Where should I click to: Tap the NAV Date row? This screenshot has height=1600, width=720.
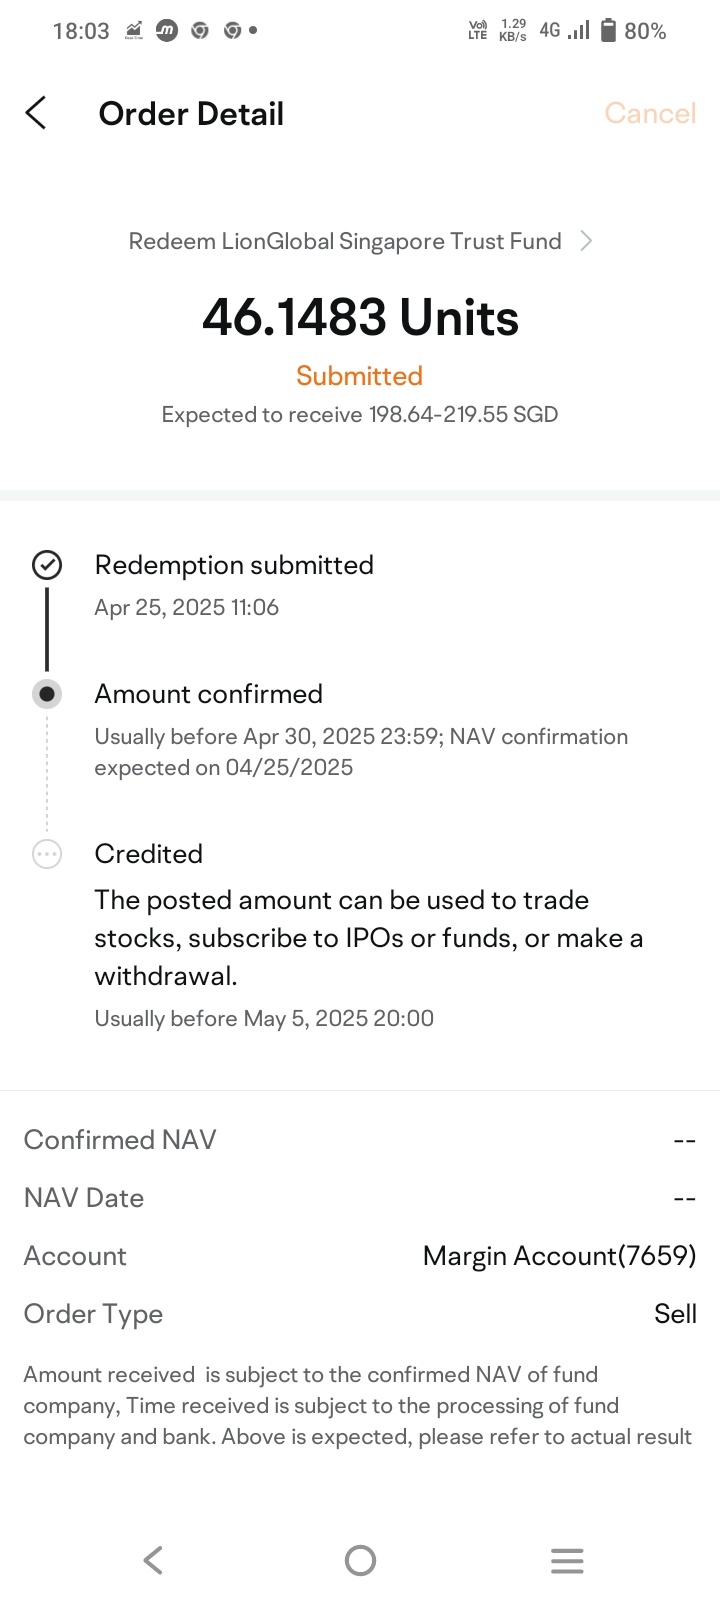pyautogui.click(x=360, y=1198)
